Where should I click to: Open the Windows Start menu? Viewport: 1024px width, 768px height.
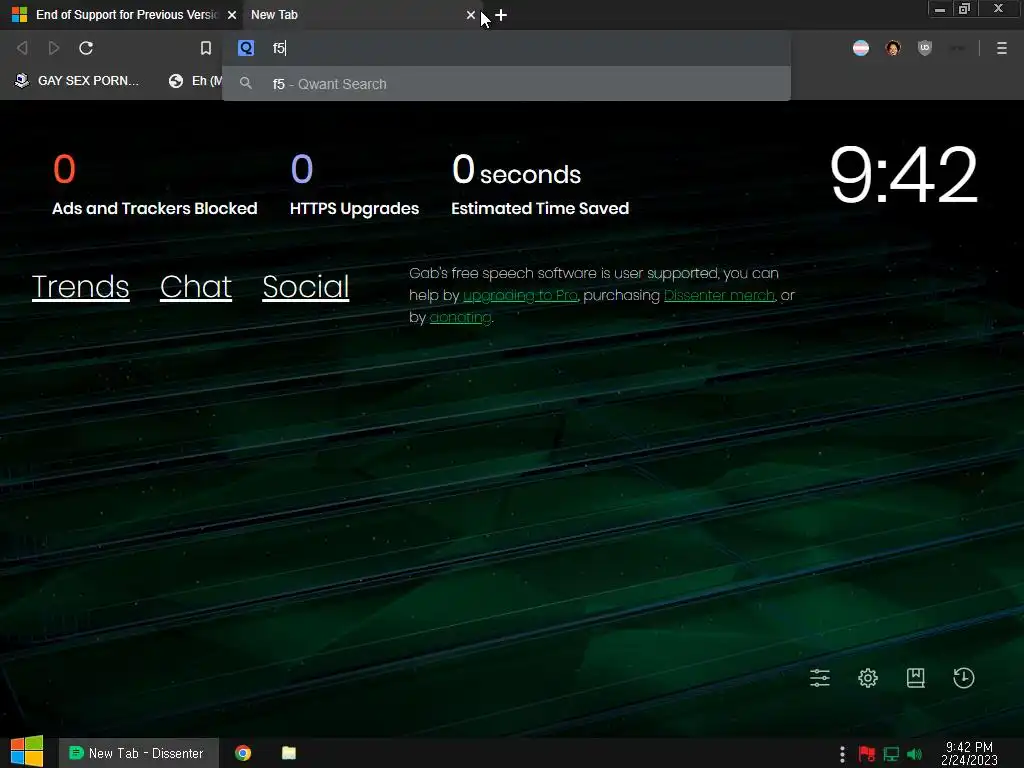(27, 752)
